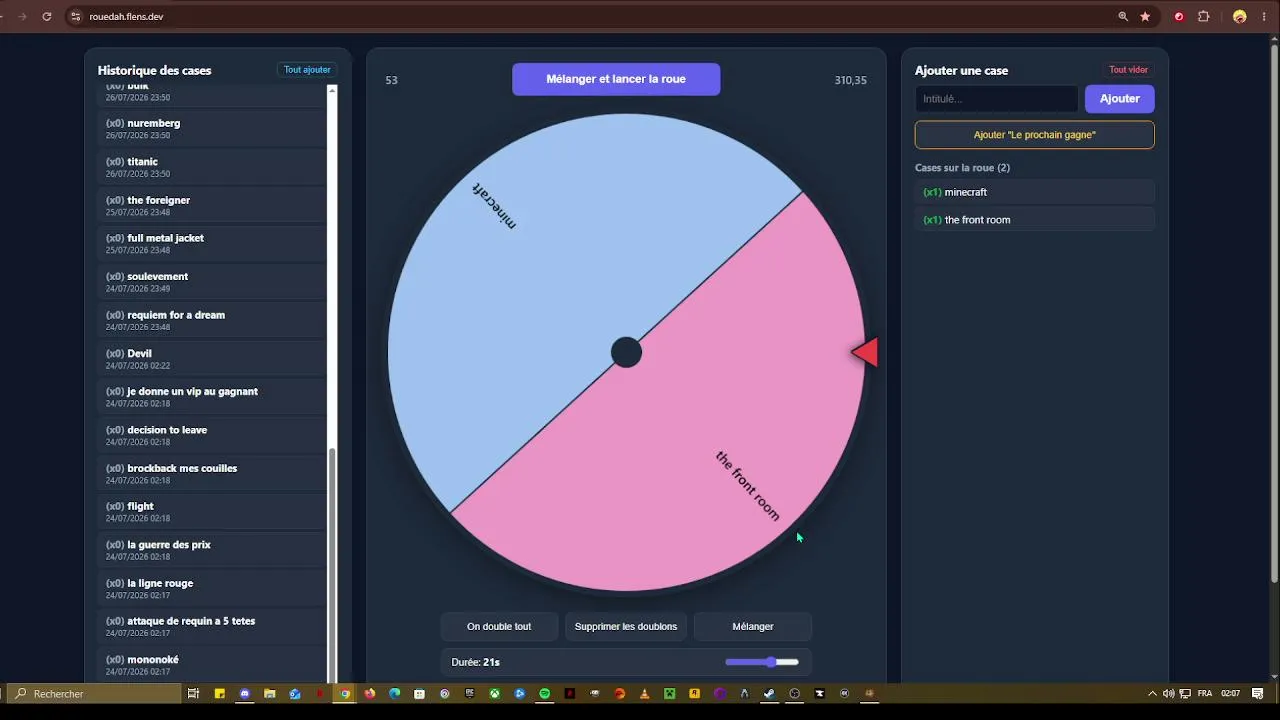Click the taskbar clock showing 02:07
This screenshot has width=1280, height=720.
[x=1230, y=693]
